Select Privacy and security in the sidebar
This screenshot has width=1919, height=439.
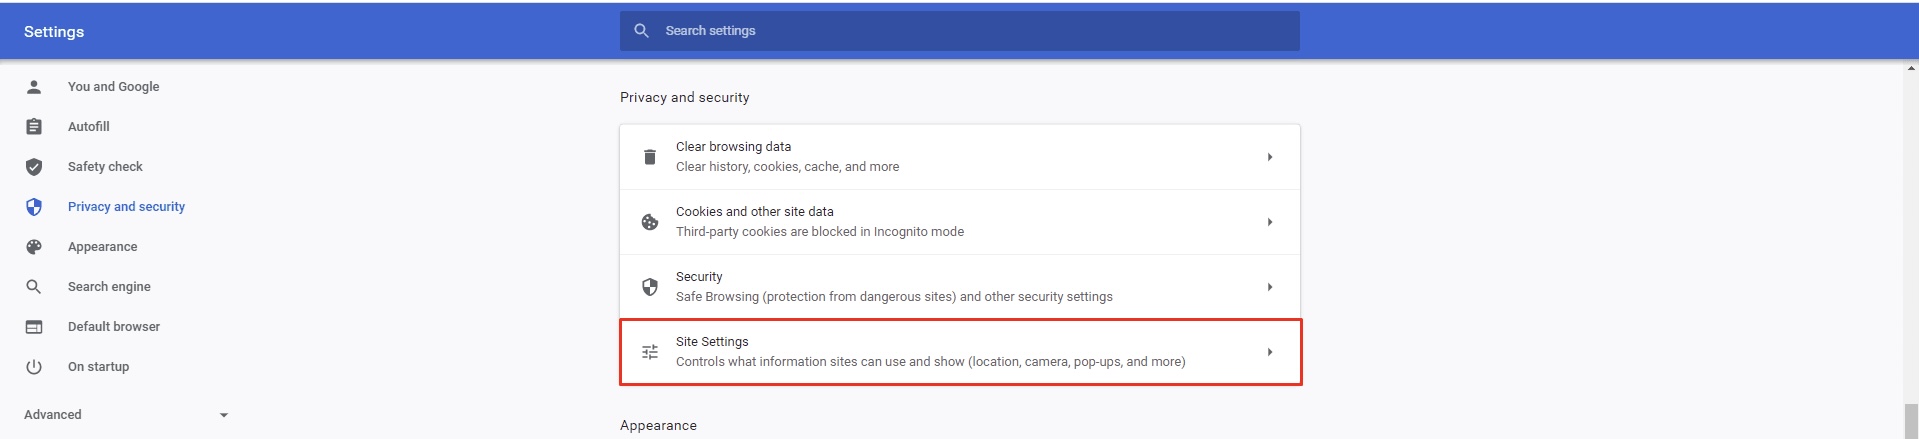[x=128, y=207]
